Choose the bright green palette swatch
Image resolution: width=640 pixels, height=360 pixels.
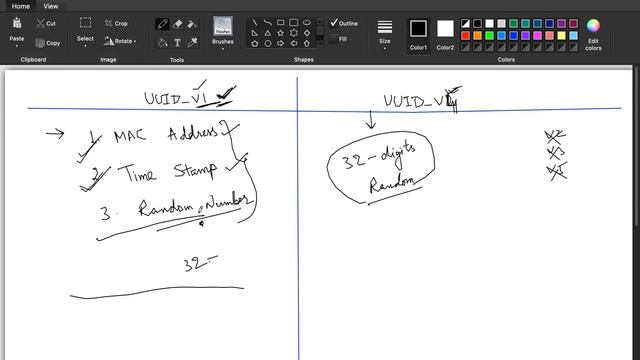coord(489,36)
